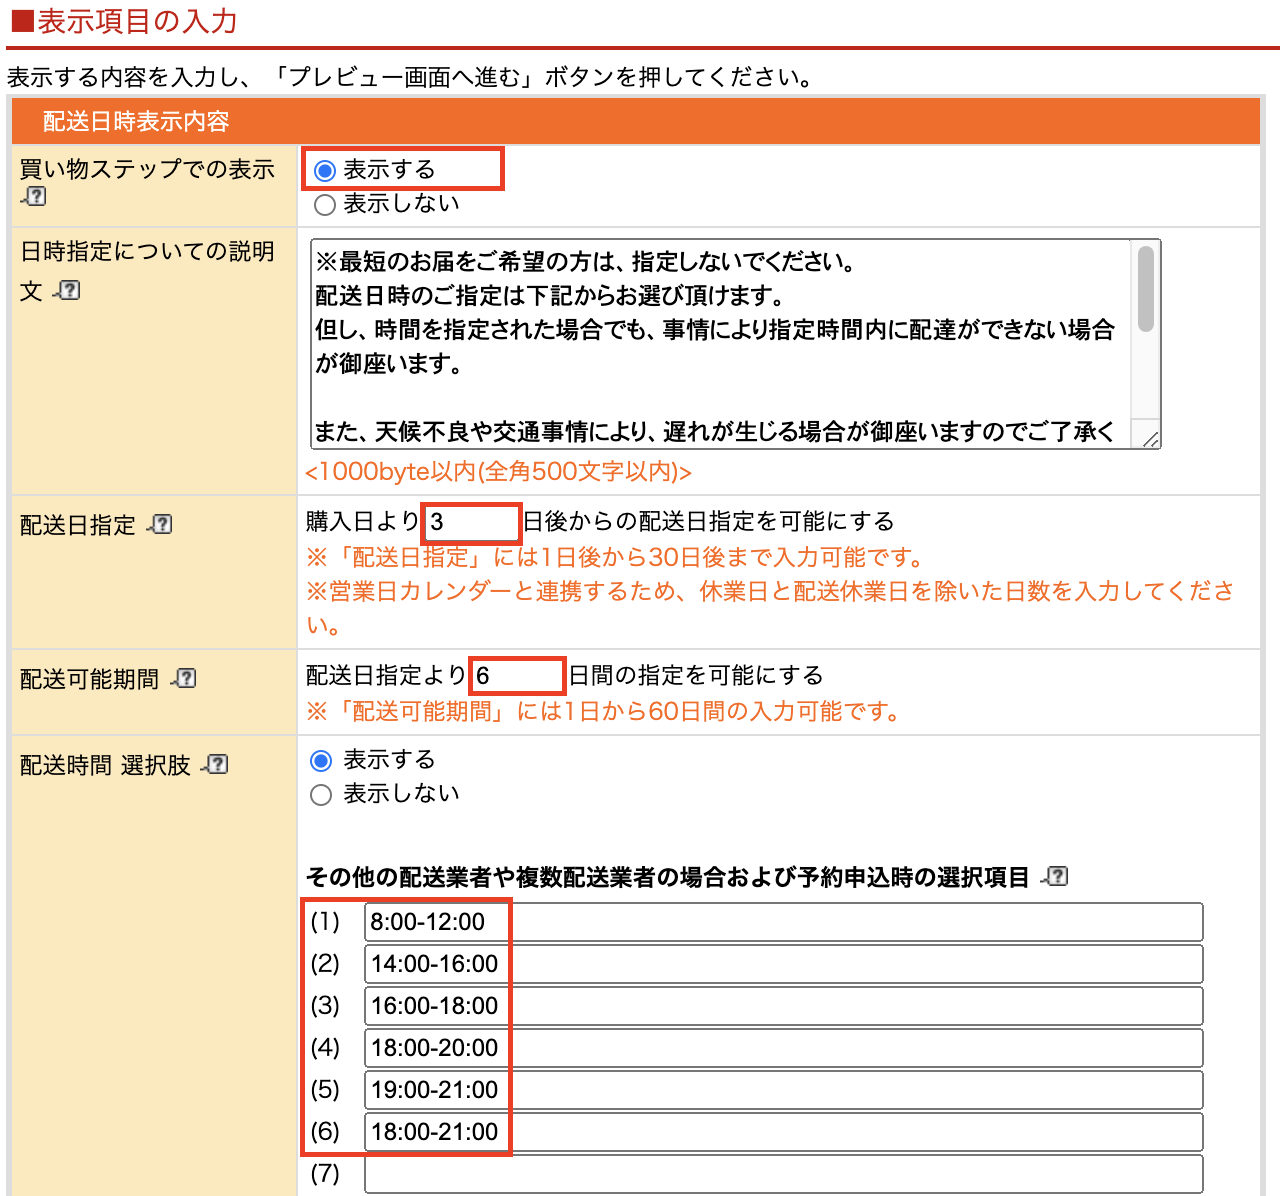
Task: Click the 表示項目の入力 heading
Action: click(x=125, y=21)
